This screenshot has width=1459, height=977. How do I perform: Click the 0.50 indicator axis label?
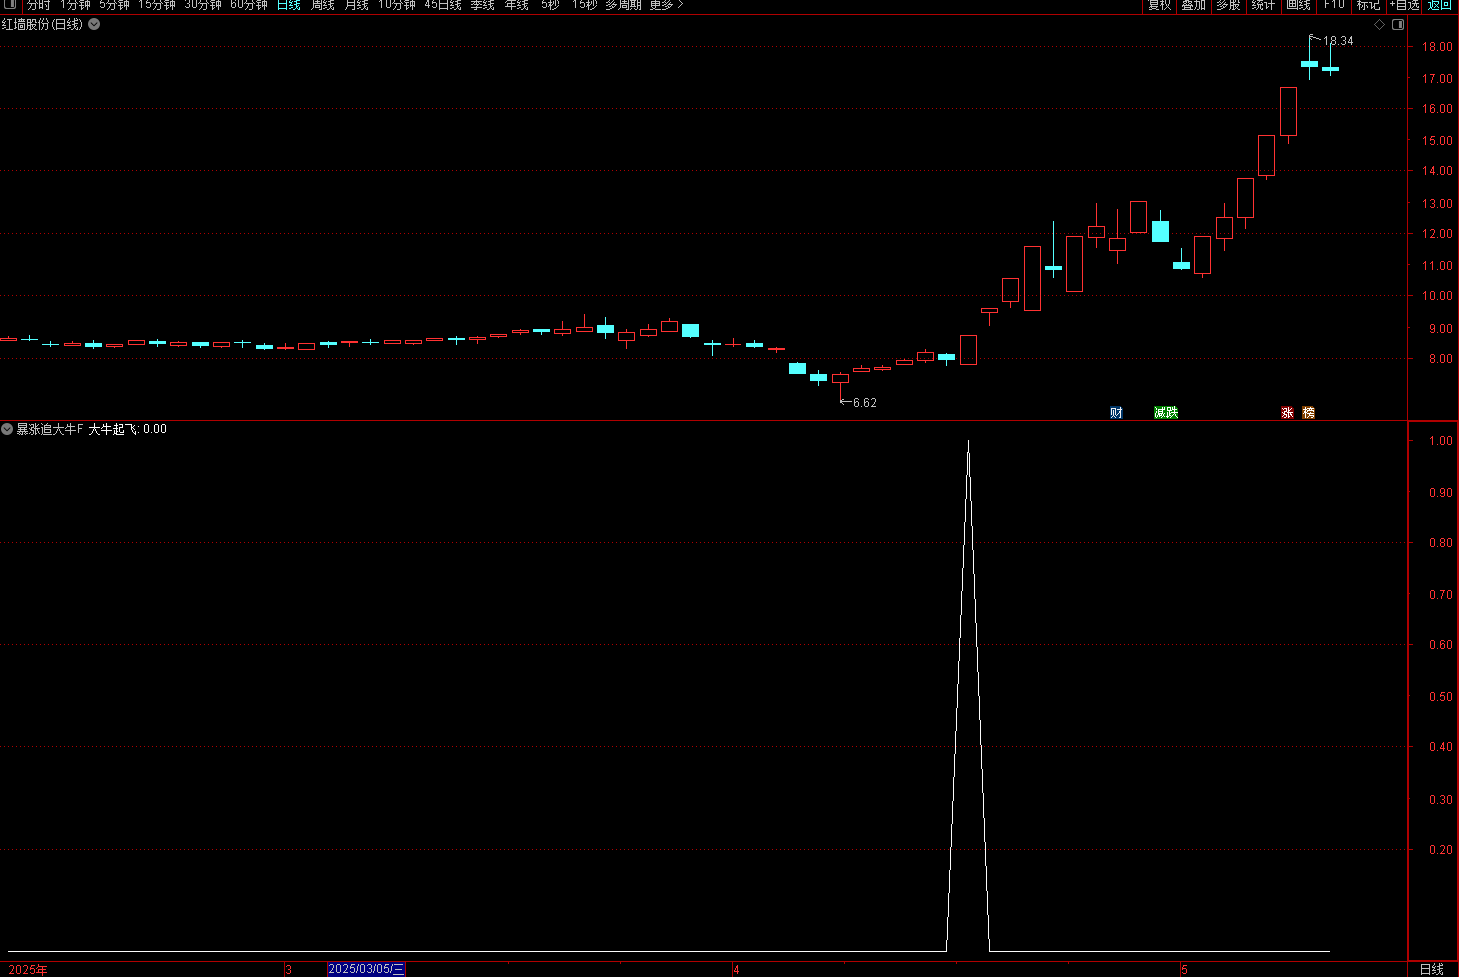pyautogui.click(x=1440, y=697)
